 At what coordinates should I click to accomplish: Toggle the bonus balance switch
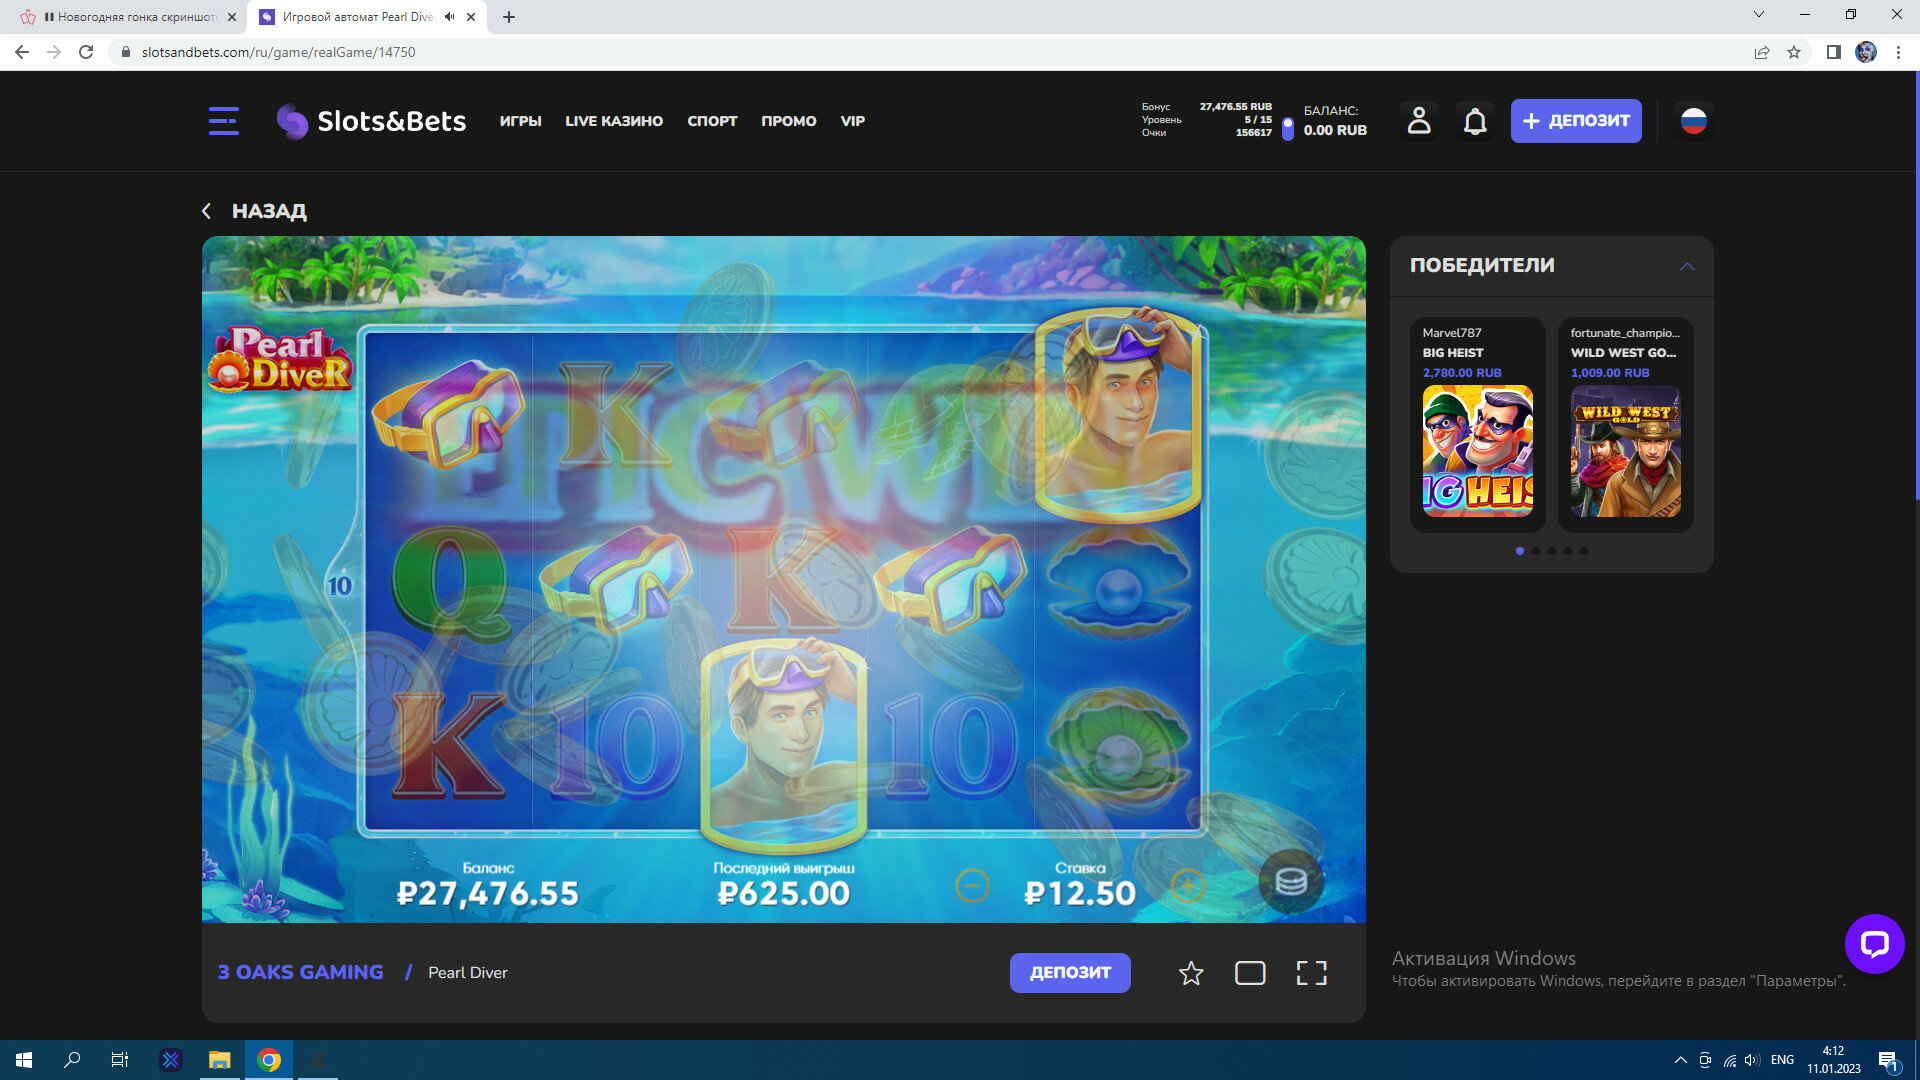(1287, 128)
